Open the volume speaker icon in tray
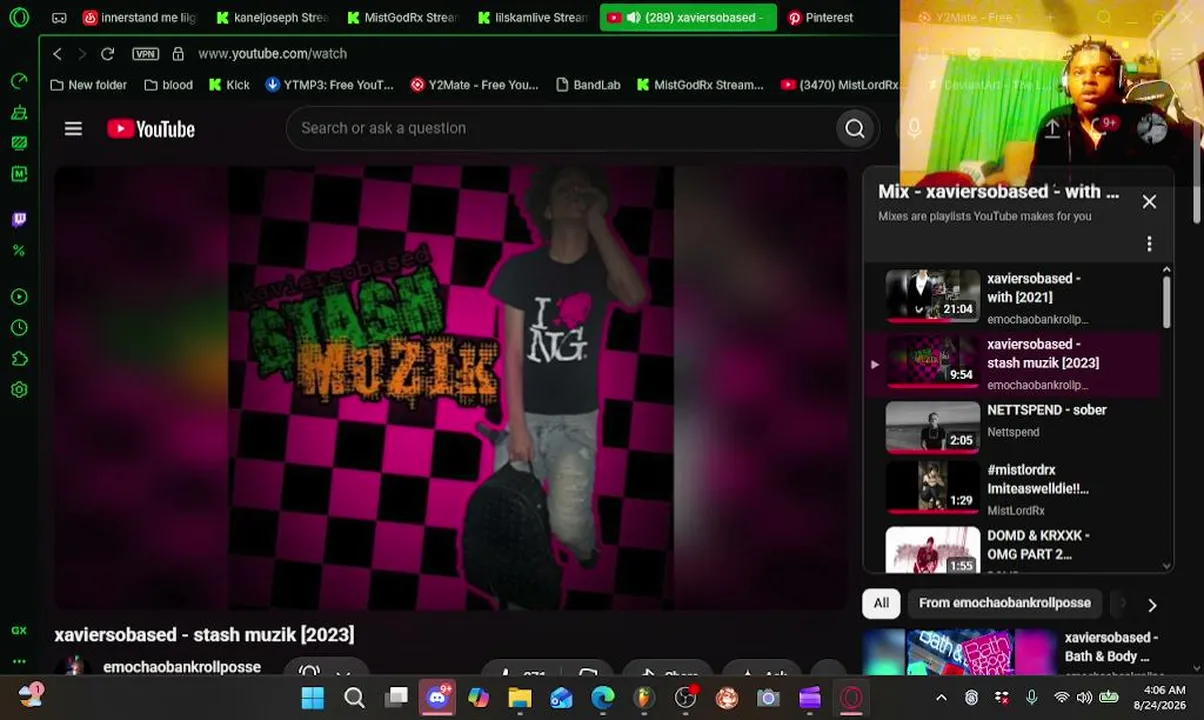The height and width of the screenshot is (720, 1204). coord(1085,698)
